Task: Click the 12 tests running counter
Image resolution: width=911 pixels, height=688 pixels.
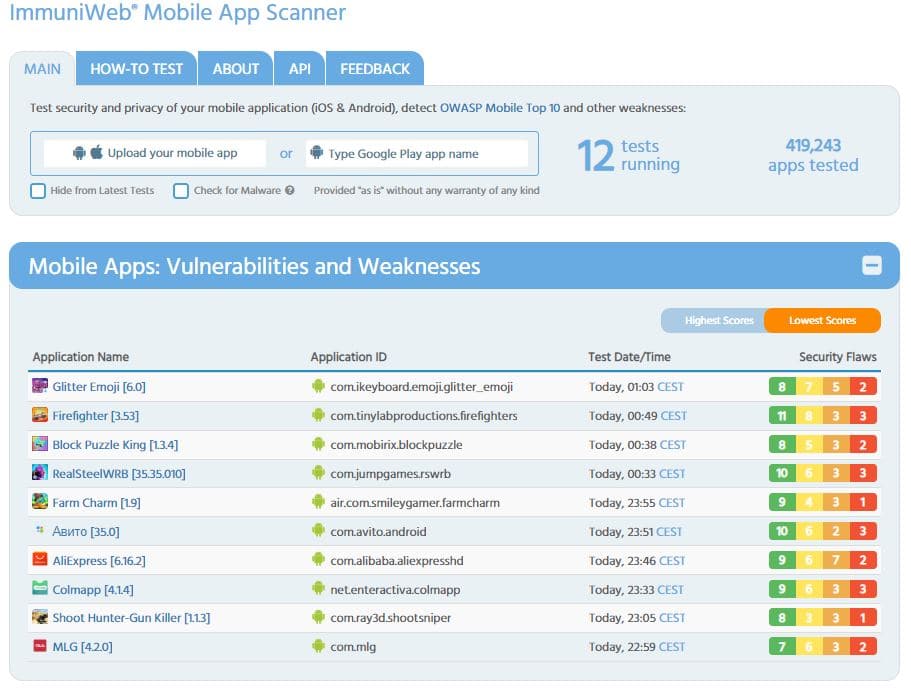Action: coord(628,155)
